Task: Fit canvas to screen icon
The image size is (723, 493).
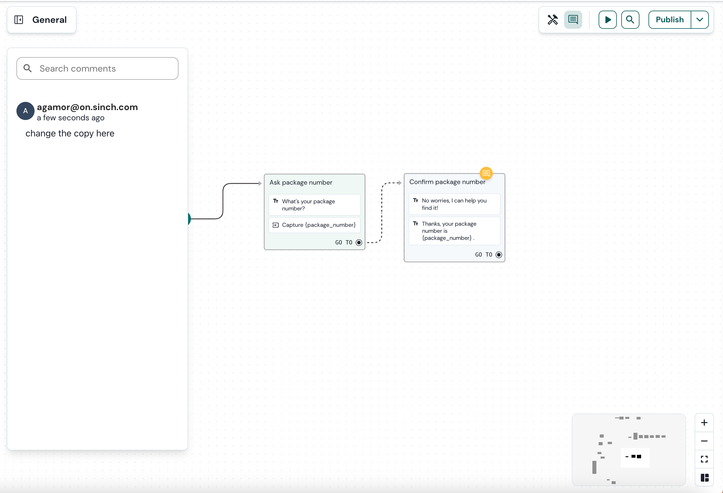Action: pos(704,459)
